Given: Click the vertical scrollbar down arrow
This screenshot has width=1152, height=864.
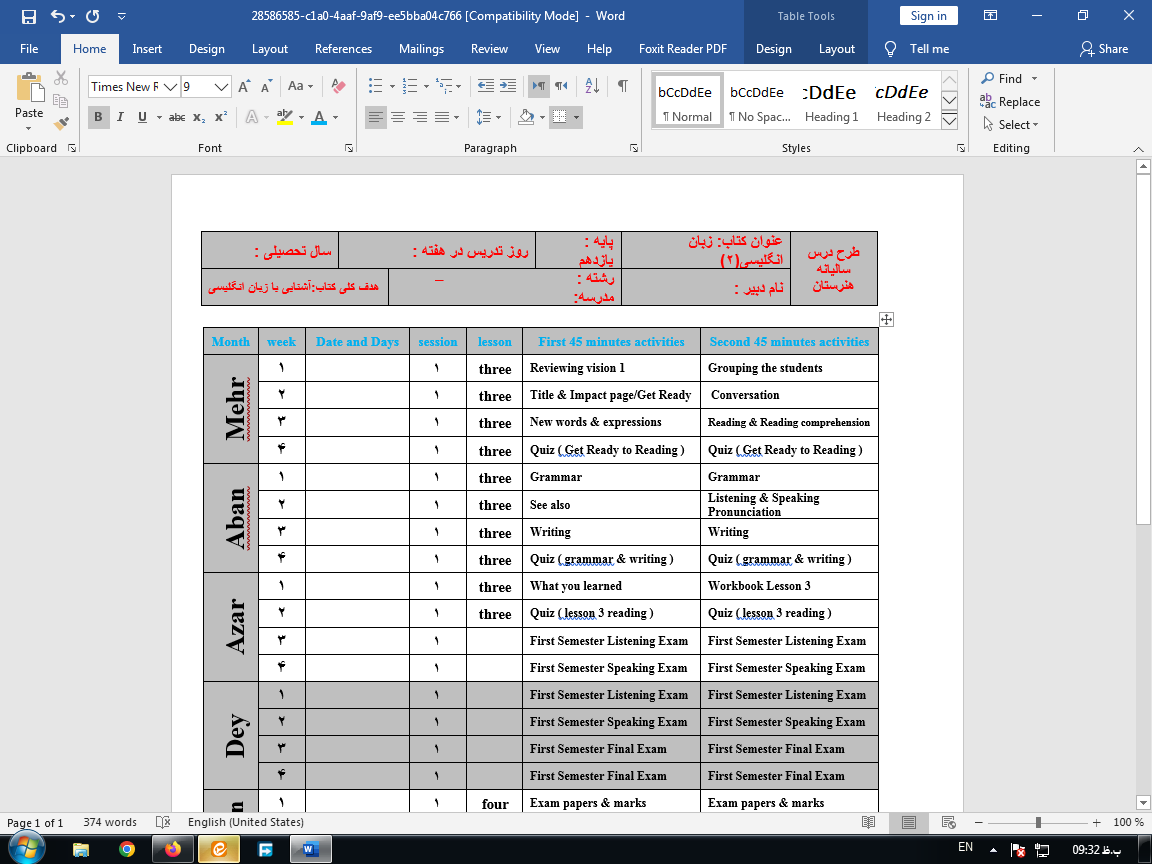Looking at the screenshot, I should click(1143, 802).
